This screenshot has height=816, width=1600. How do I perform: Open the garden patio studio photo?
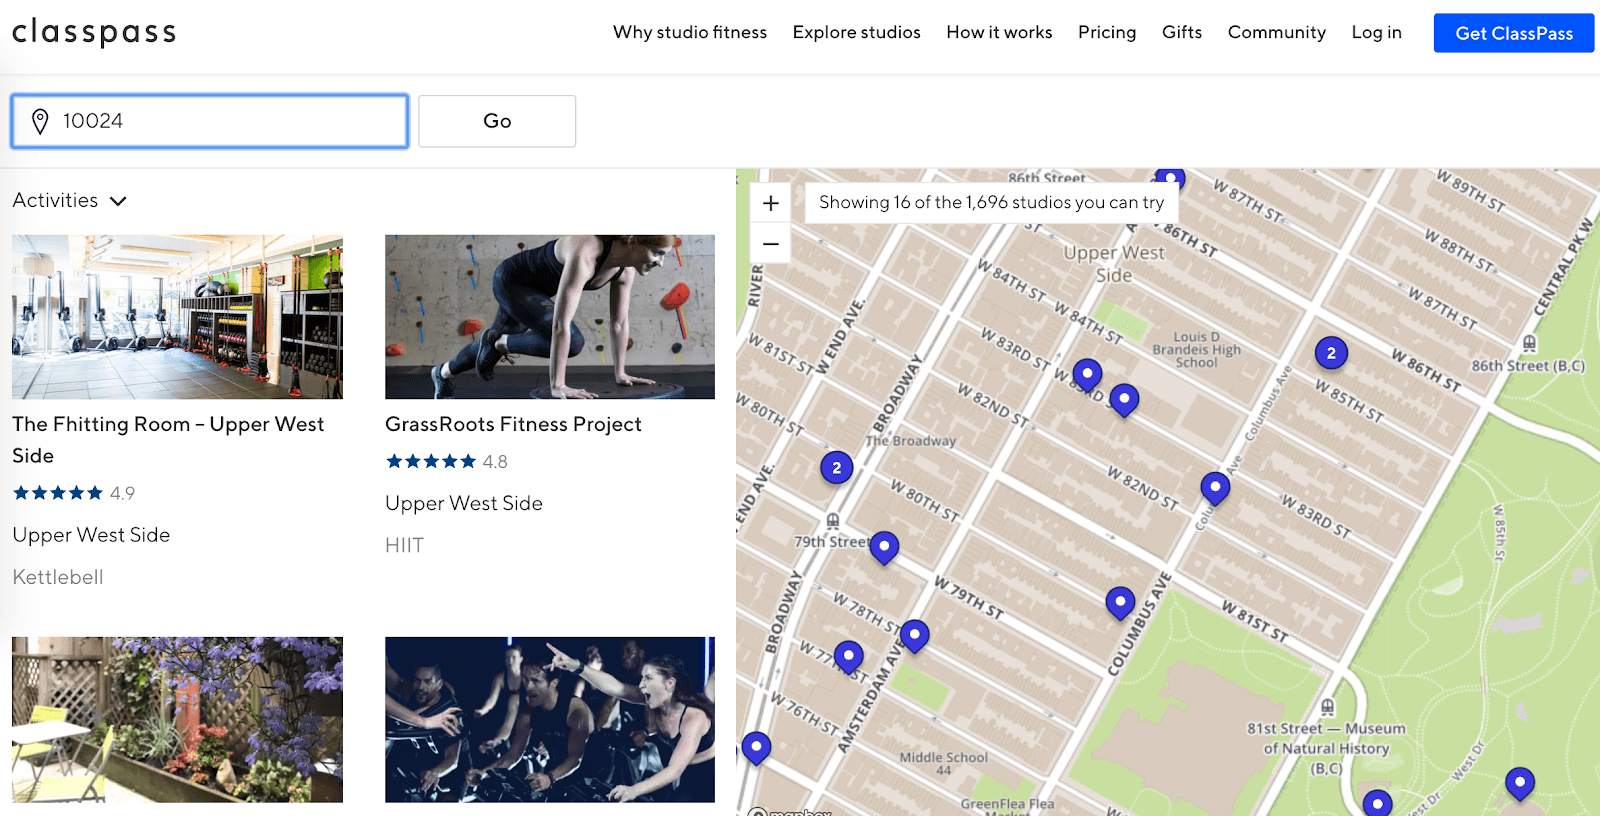[x=177, y=720]
